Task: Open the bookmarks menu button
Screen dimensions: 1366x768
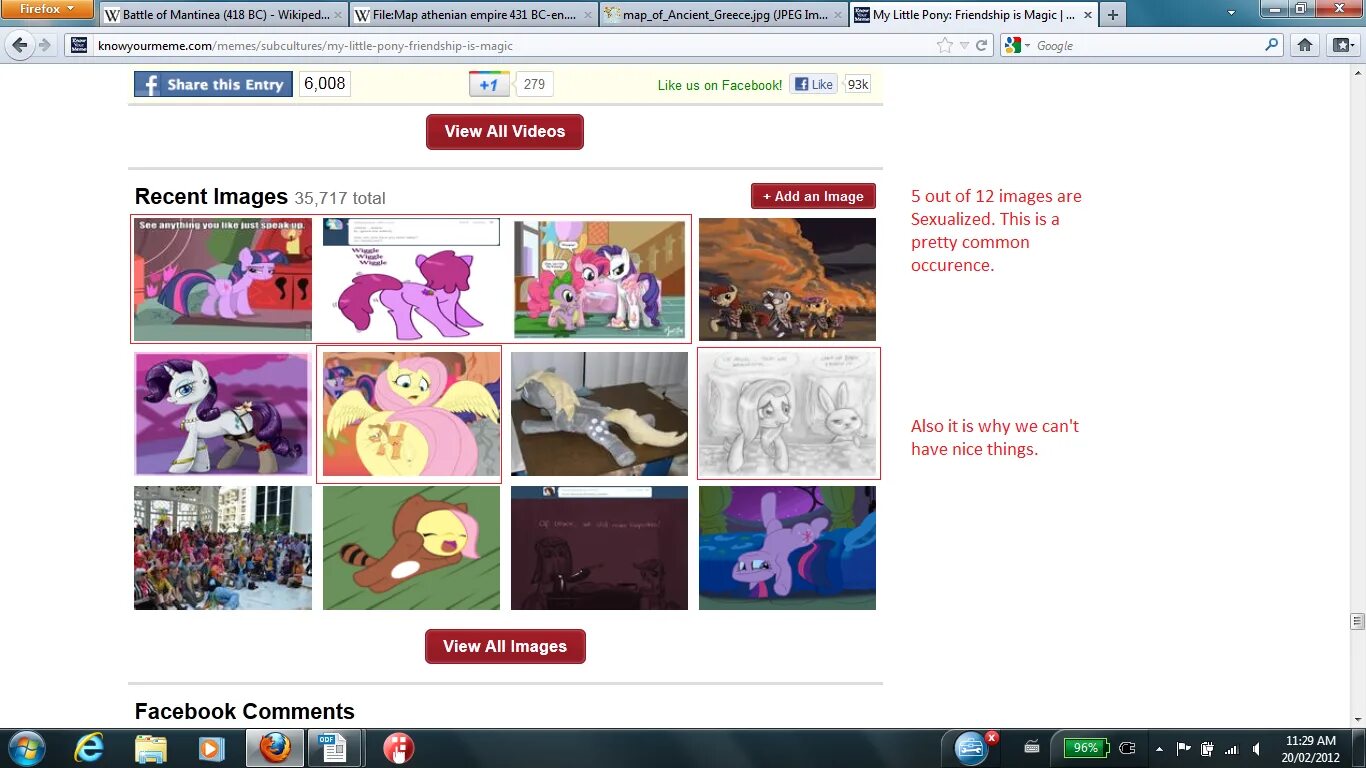Action: (1341, 45)
